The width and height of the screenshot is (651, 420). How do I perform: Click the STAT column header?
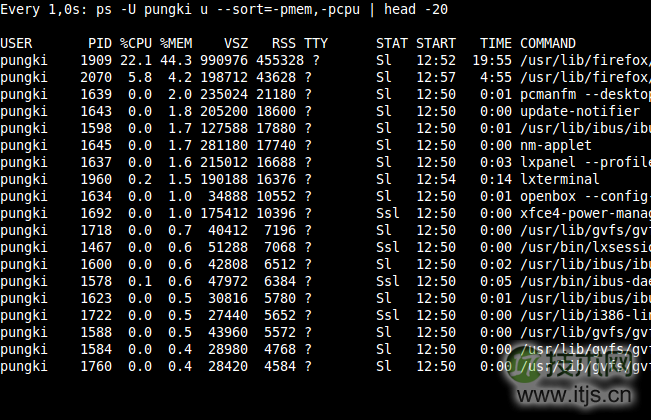391,43
